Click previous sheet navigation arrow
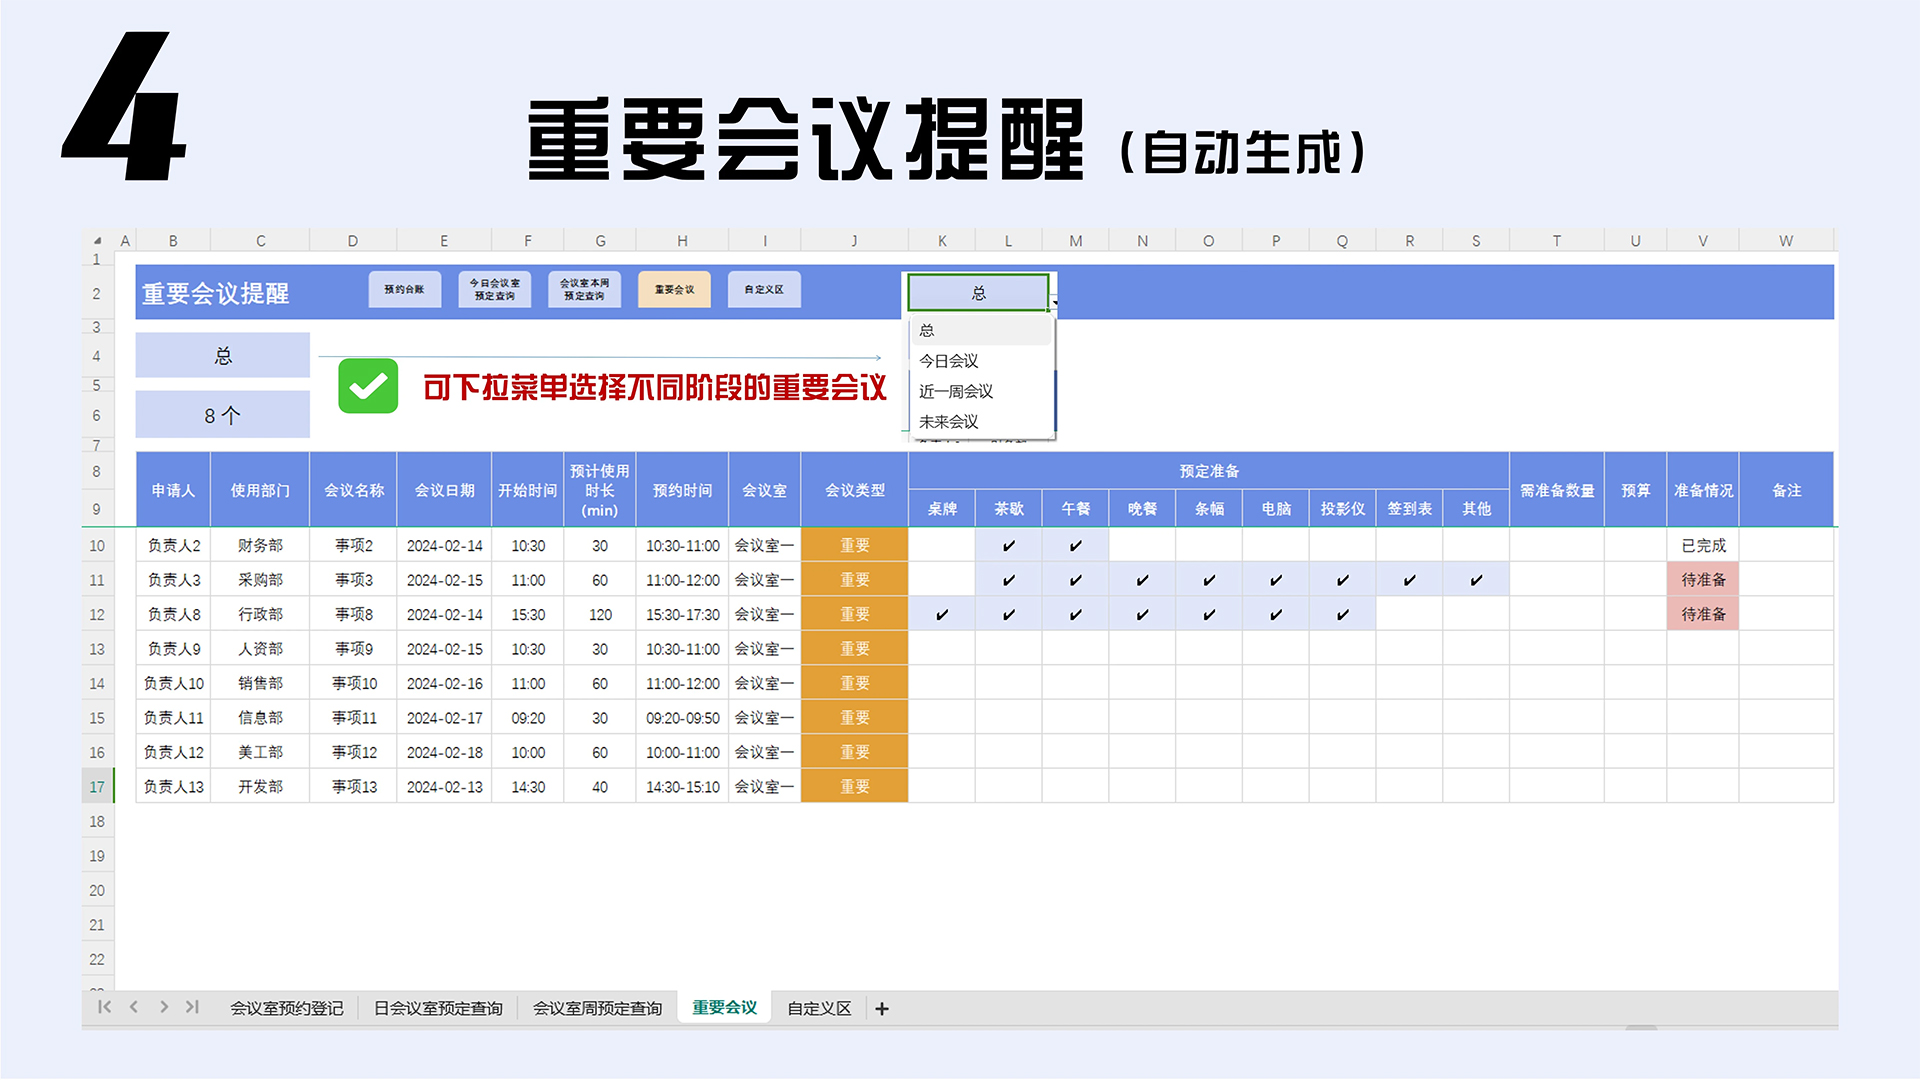This screenshot has height=1080, width=1920. tap(134, 1007)
